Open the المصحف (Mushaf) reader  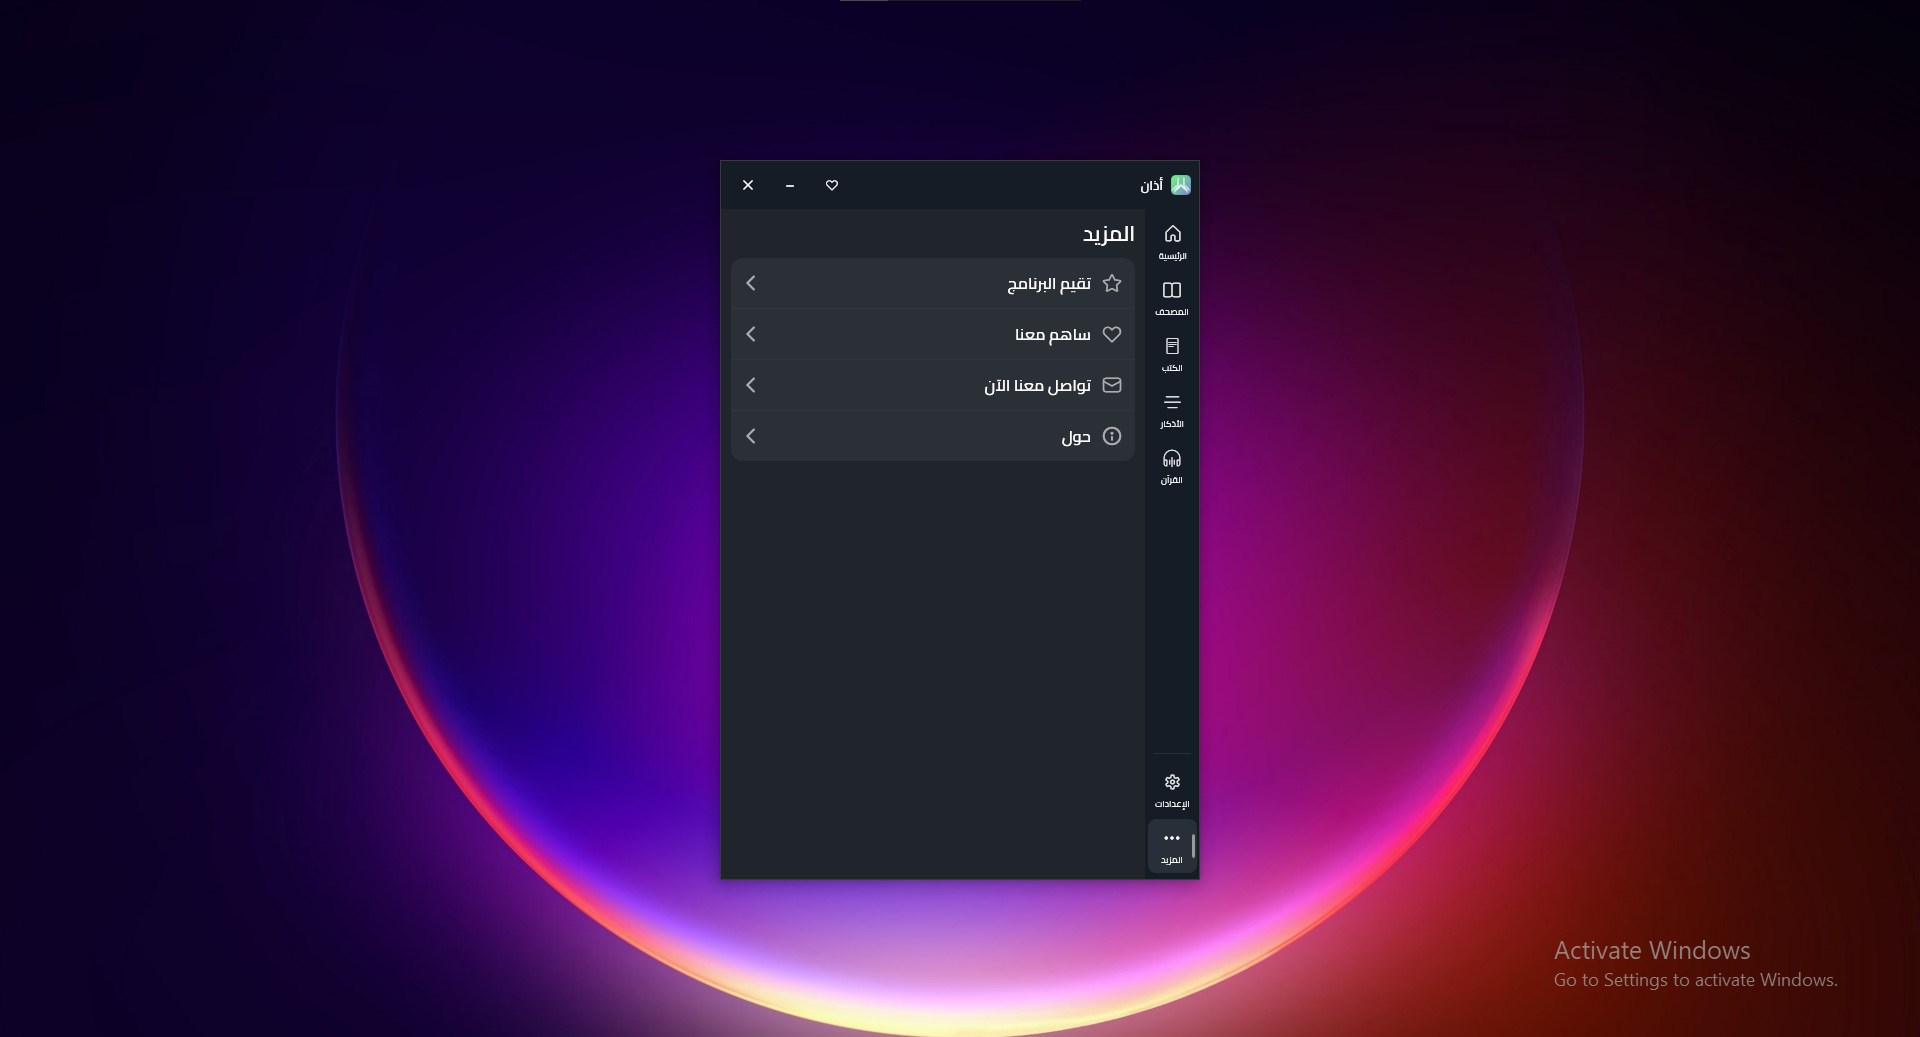pyautogui.click(x=1172, y=300)
